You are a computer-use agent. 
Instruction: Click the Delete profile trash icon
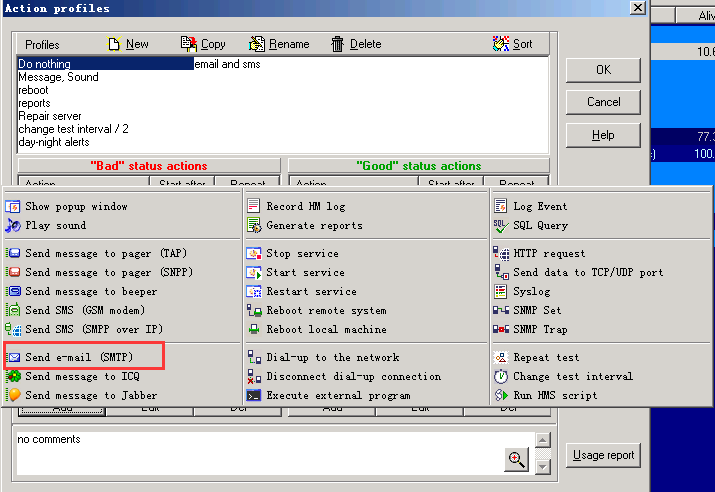tap(338, 44)
